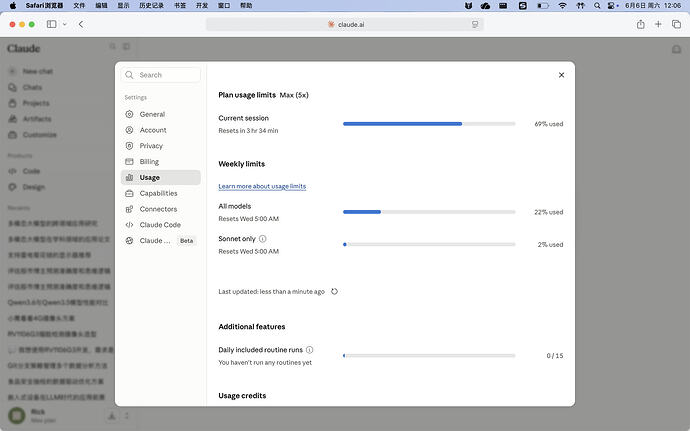Open the Privacy settings section
The height and width of the screenshot is (431, 690).
[161, 146]
